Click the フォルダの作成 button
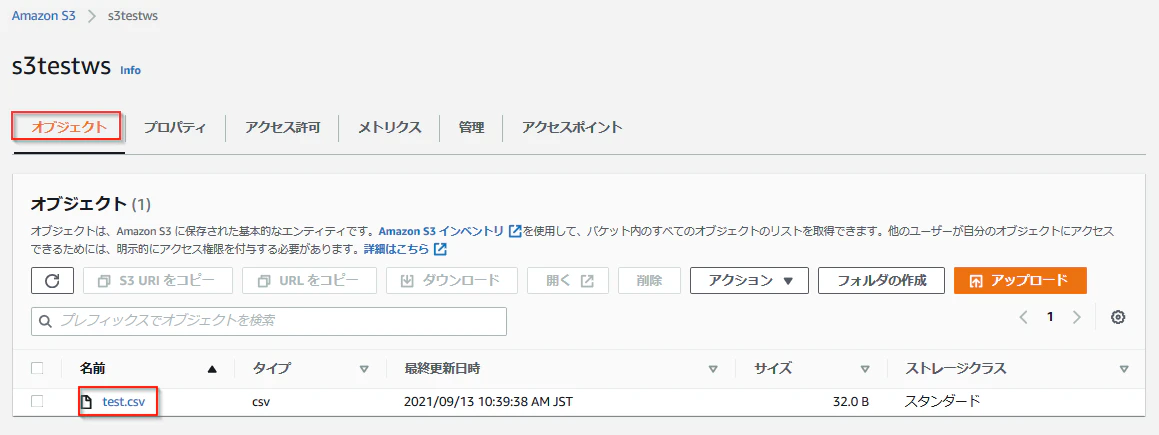Screen dimensions: 1159x435 coord(882,281)
